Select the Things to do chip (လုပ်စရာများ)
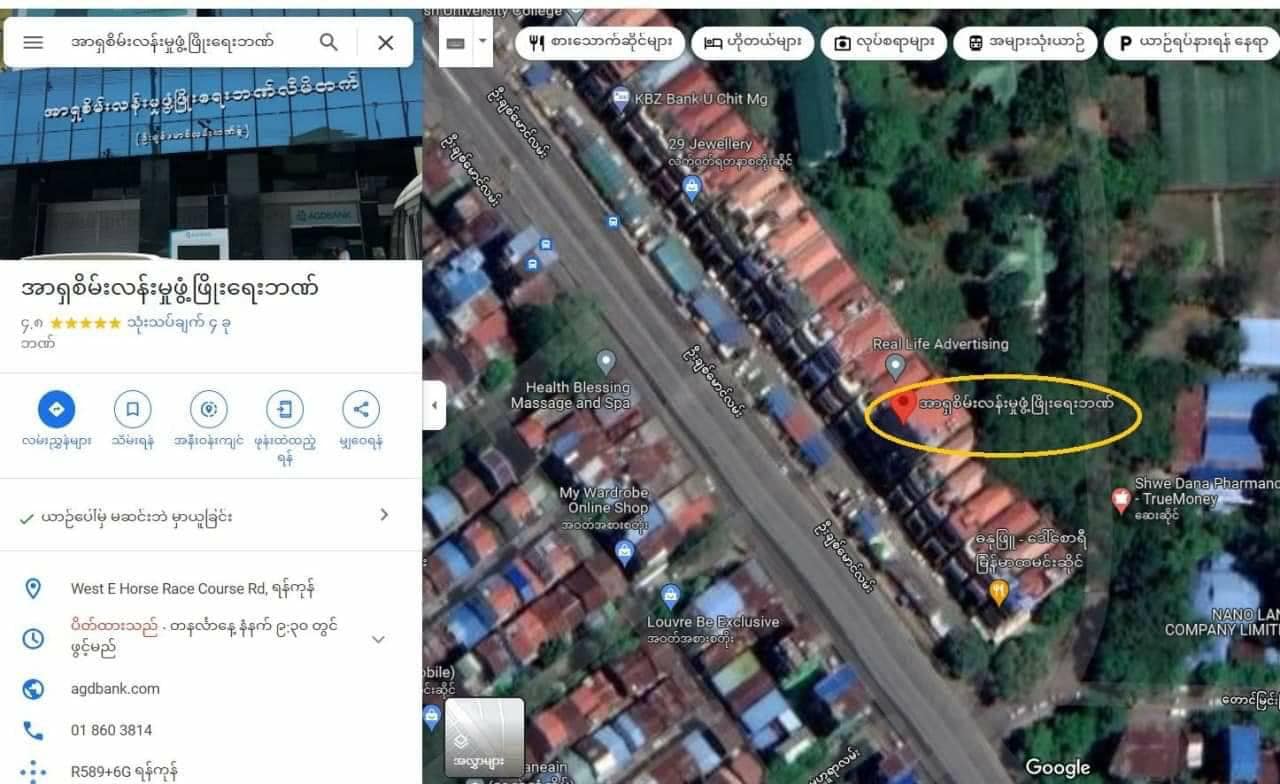Screen dimensions: 1280x784 883,43
